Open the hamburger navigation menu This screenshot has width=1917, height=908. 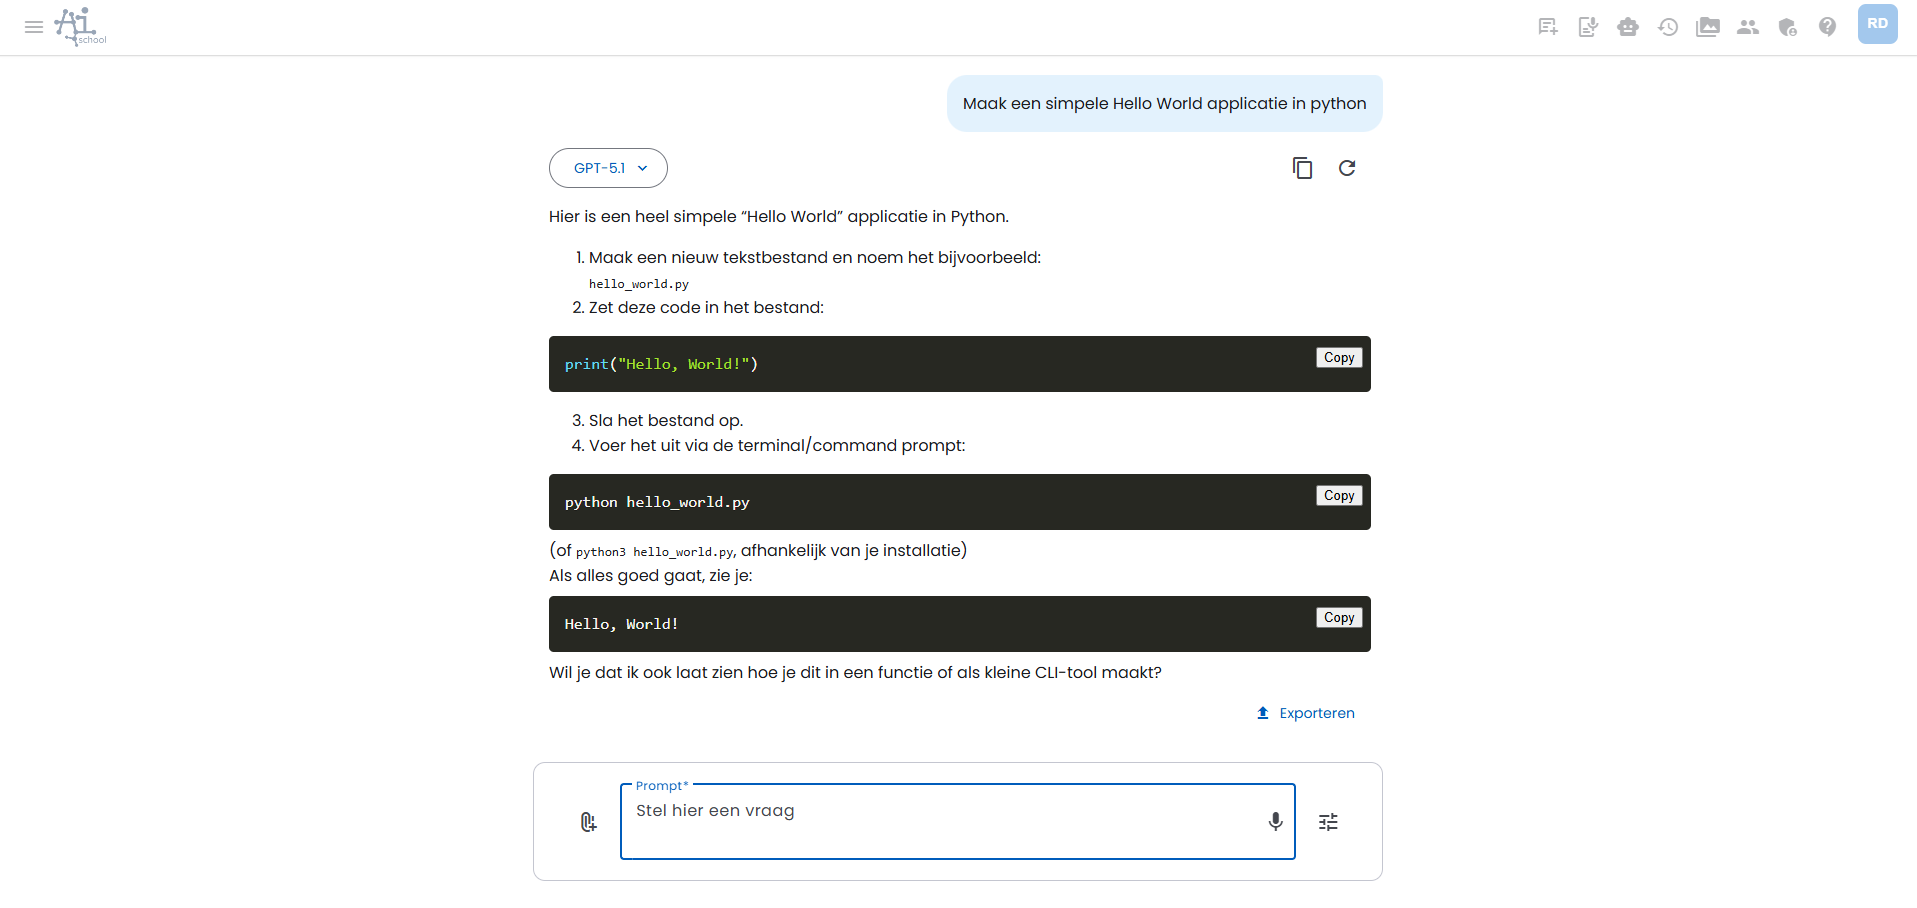34,27
